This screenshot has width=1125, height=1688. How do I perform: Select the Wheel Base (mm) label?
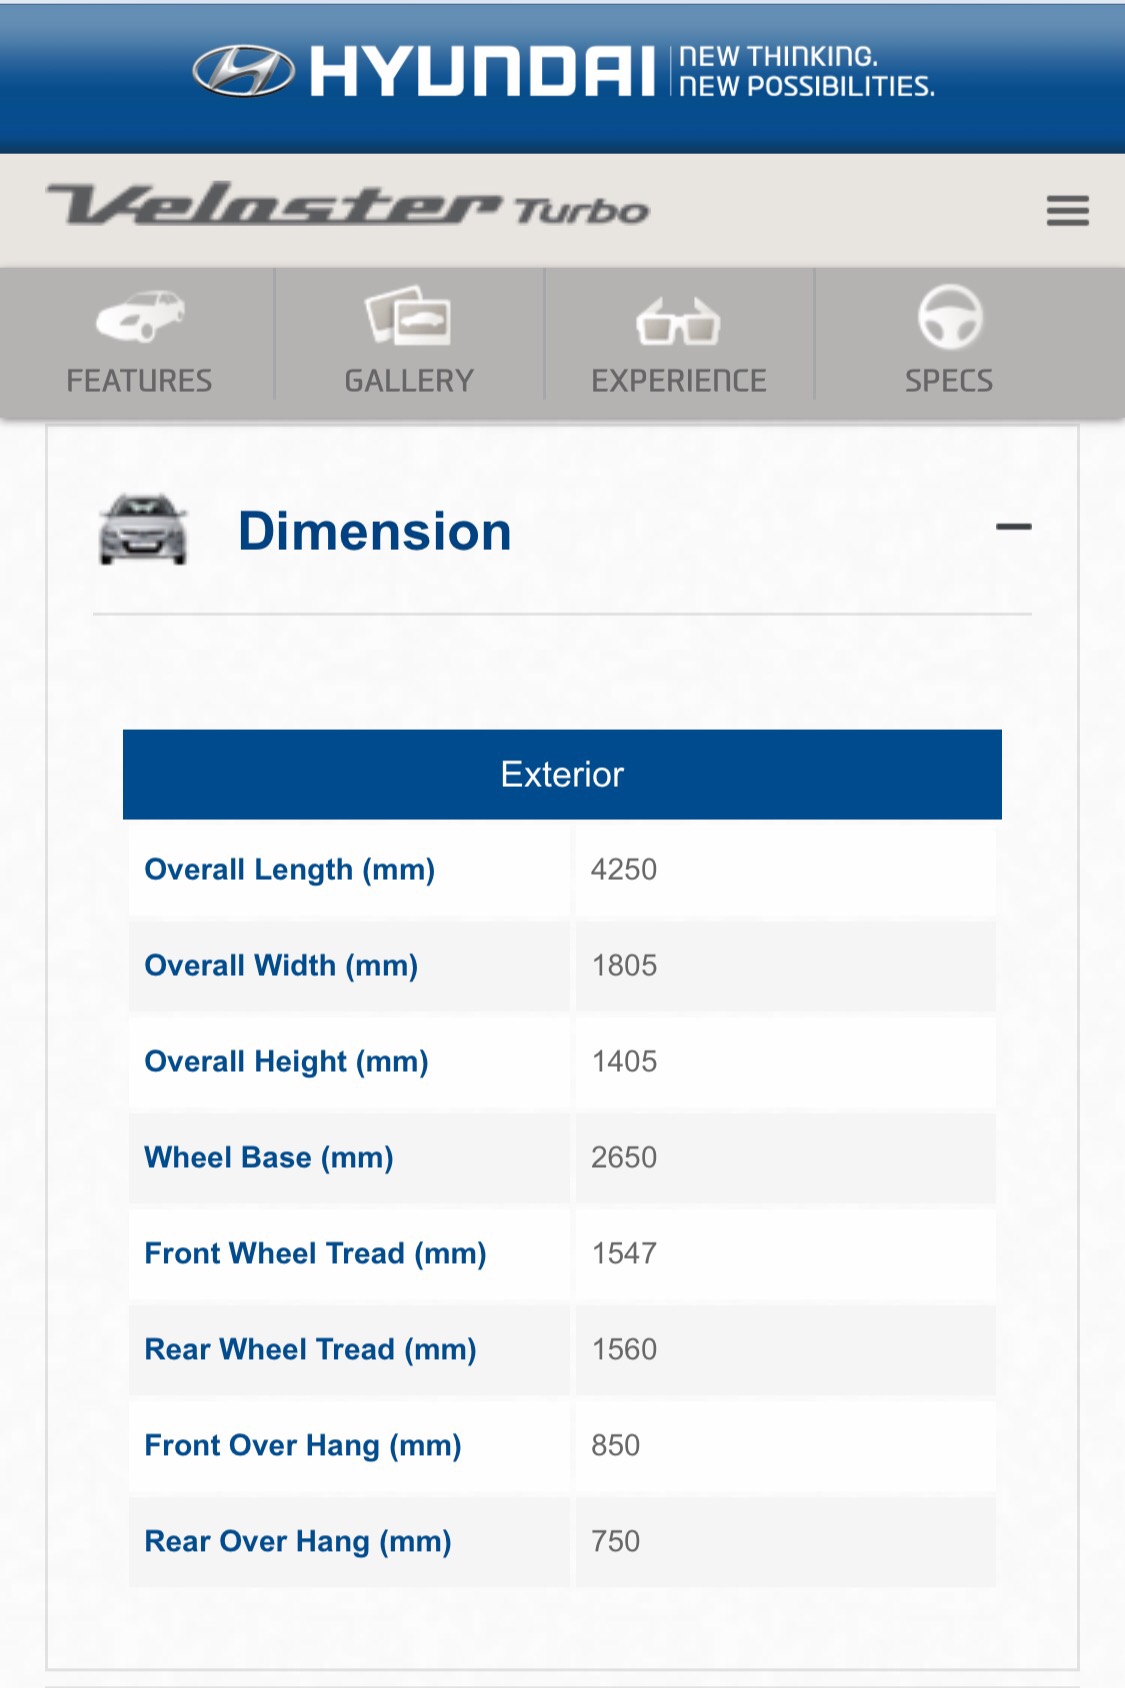pyautogui.click(x=269, y=1157)
